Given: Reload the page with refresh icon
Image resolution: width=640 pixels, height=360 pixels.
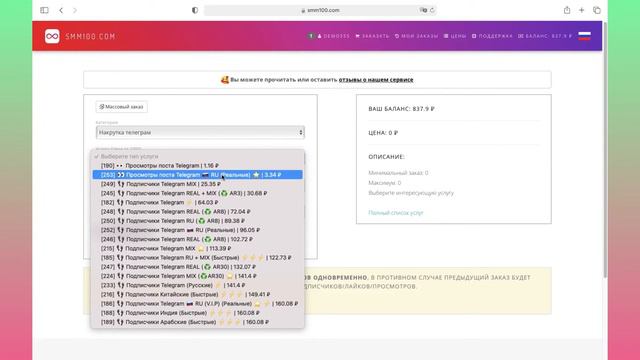Looking at the screenshot, I should tap(432, 10).
